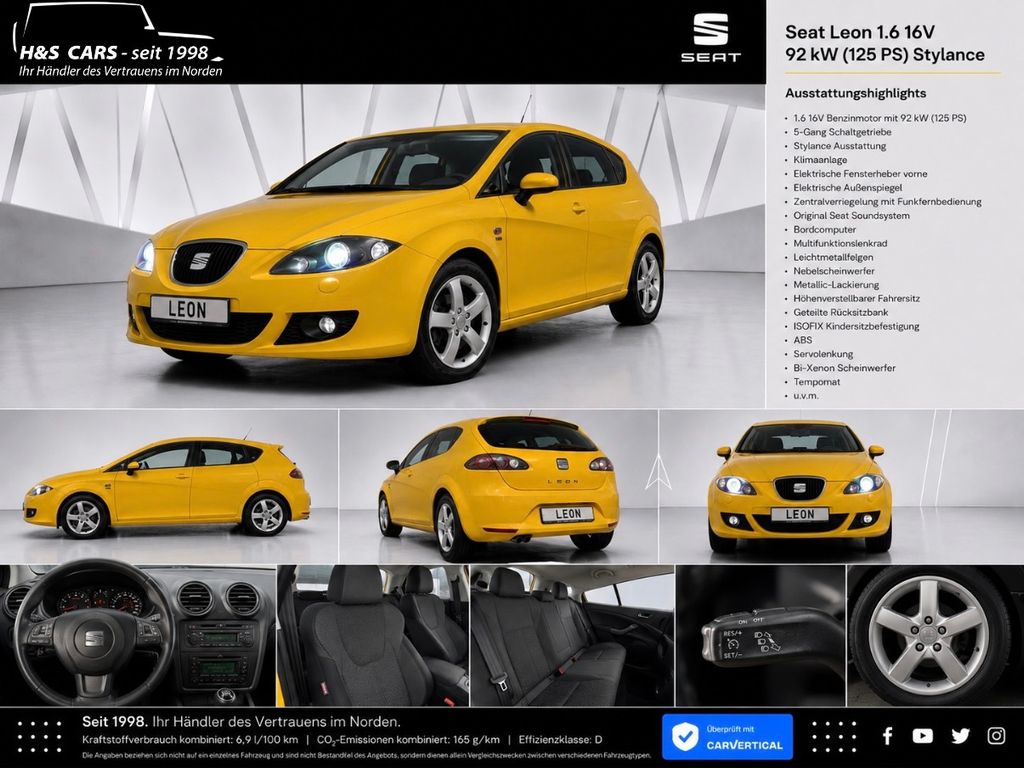The height and width of the screenshot is (768, 1024).
Task: Click 'Zentralverriegelung mit Funkfernbedienung'
Action: (887, 201)
